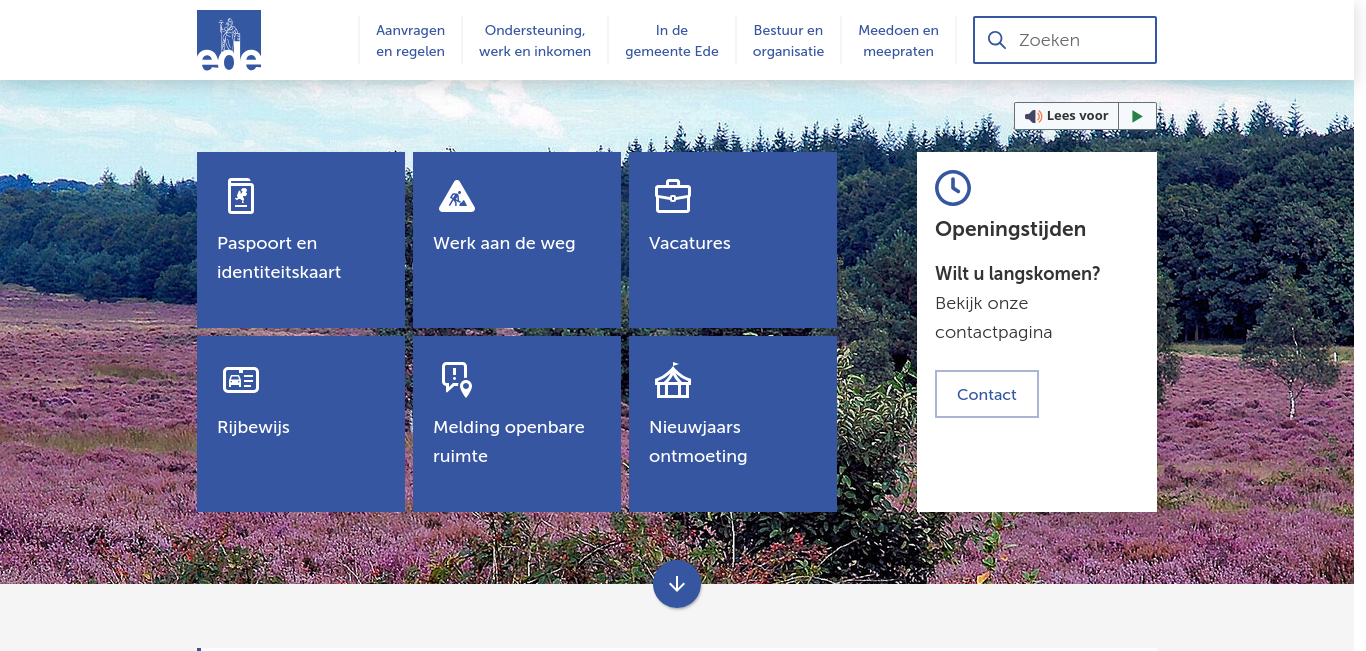
Task: Open Melding openbare ruimte link
Action: coord(517,424)
